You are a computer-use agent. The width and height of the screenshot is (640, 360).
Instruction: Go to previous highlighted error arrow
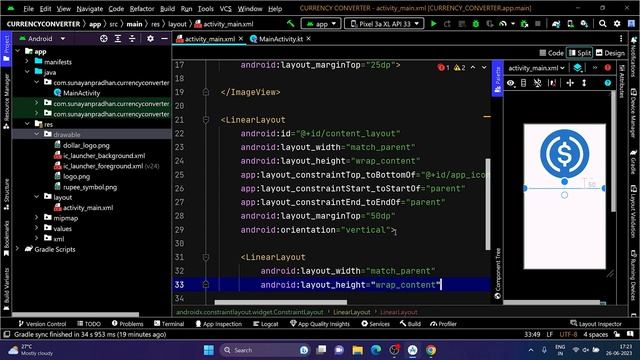click(x=473, y=67)
